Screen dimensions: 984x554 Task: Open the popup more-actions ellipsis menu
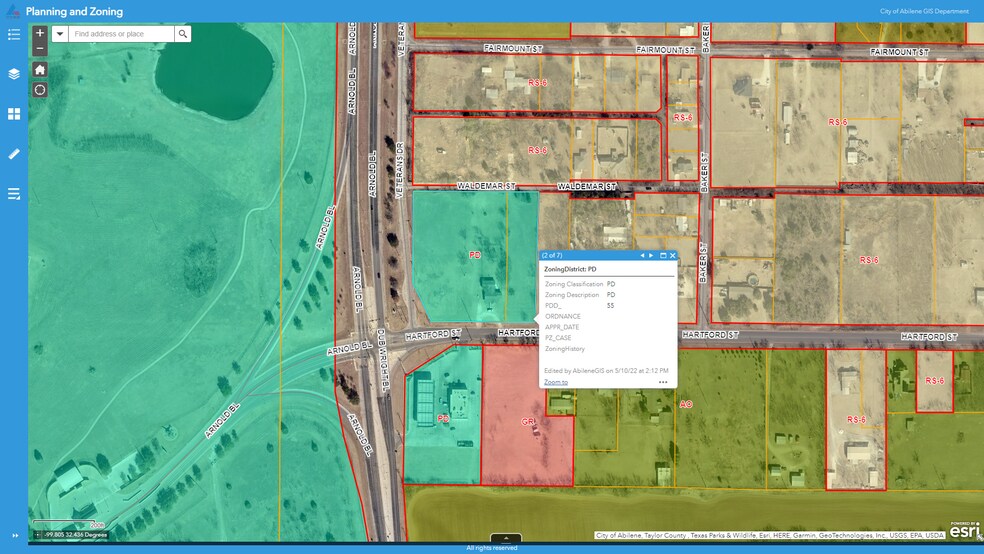[663, 382]
